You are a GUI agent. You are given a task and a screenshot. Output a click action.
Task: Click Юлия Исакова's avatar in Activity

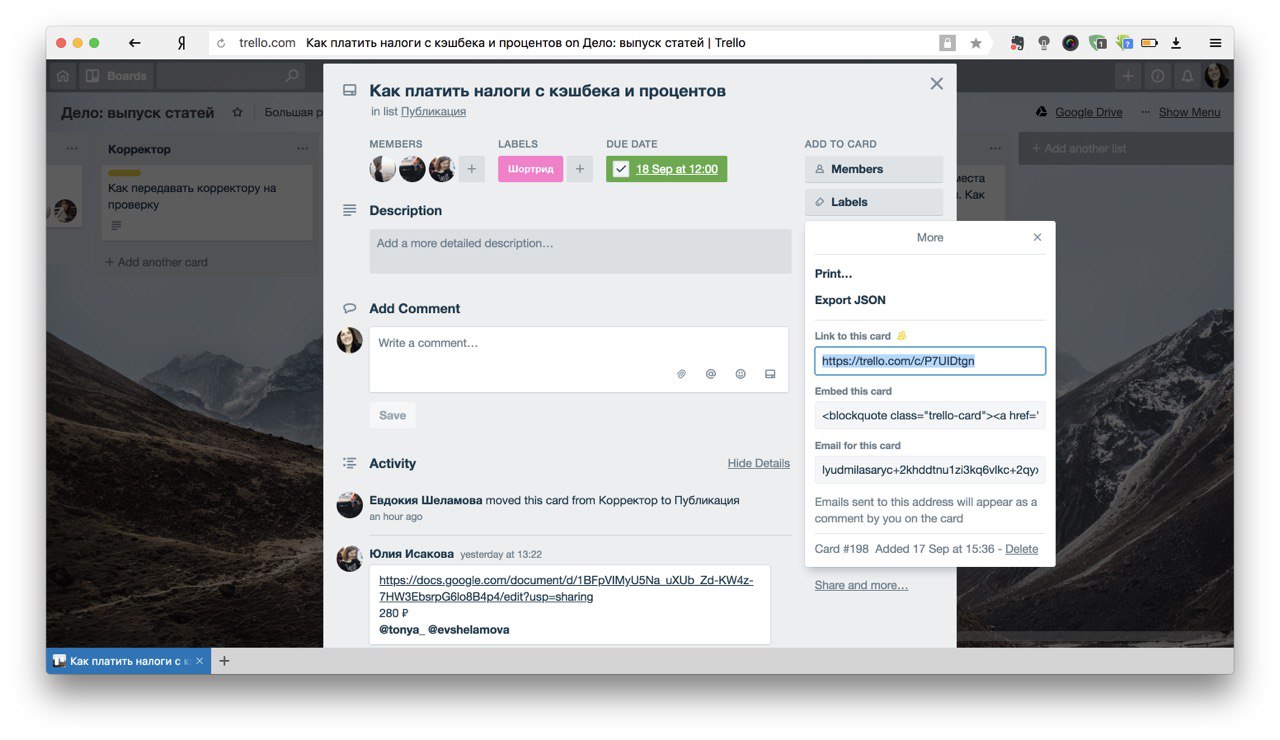click(x=350, y=559)
